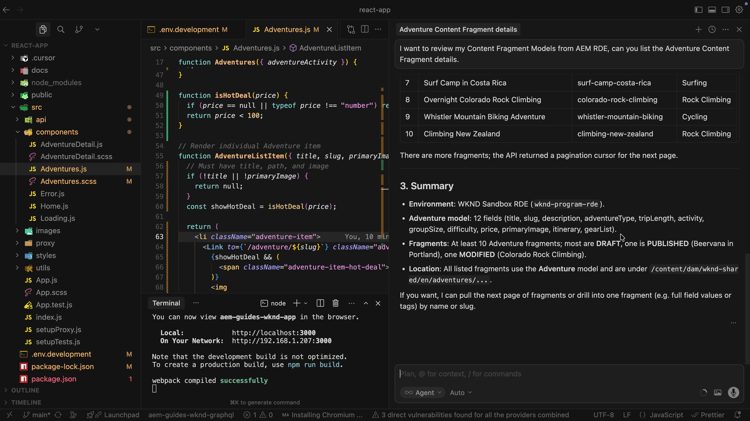This screenshot has height=421, width=750.
Task: Open the Auto model dropdown
Action: tap(460, 393)
